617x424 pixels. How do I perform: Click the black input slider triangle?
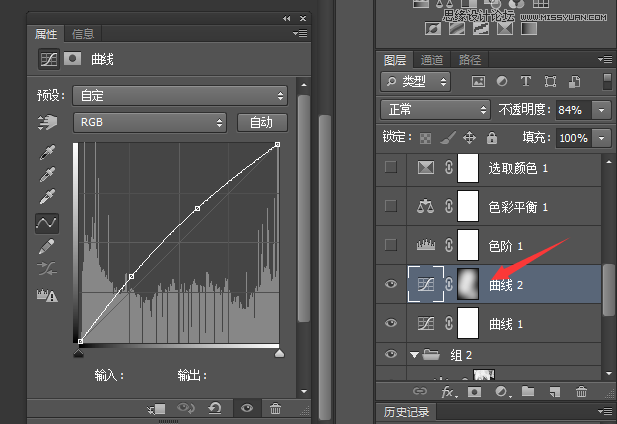tap(79, 353)
